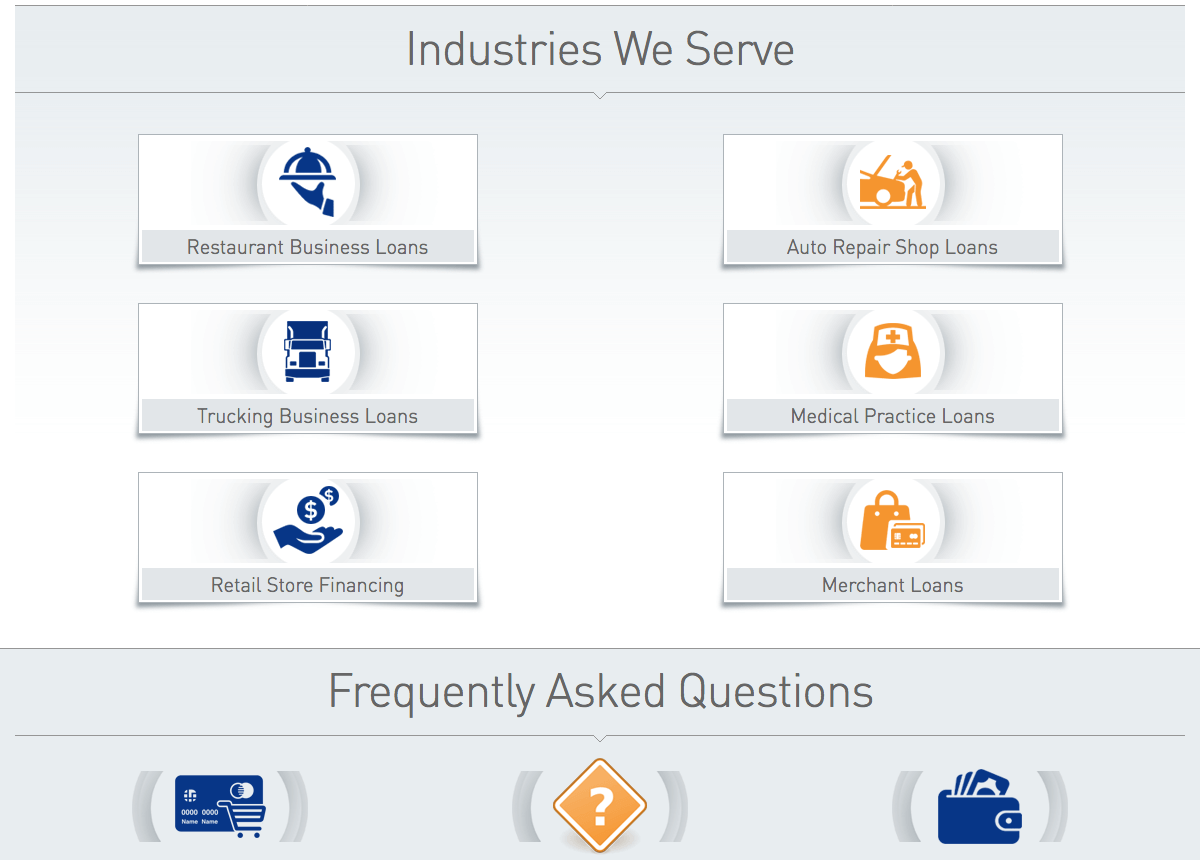Select the credit card shopping cart icon
Screen dimensions: 1200x860
coord(220,807)
